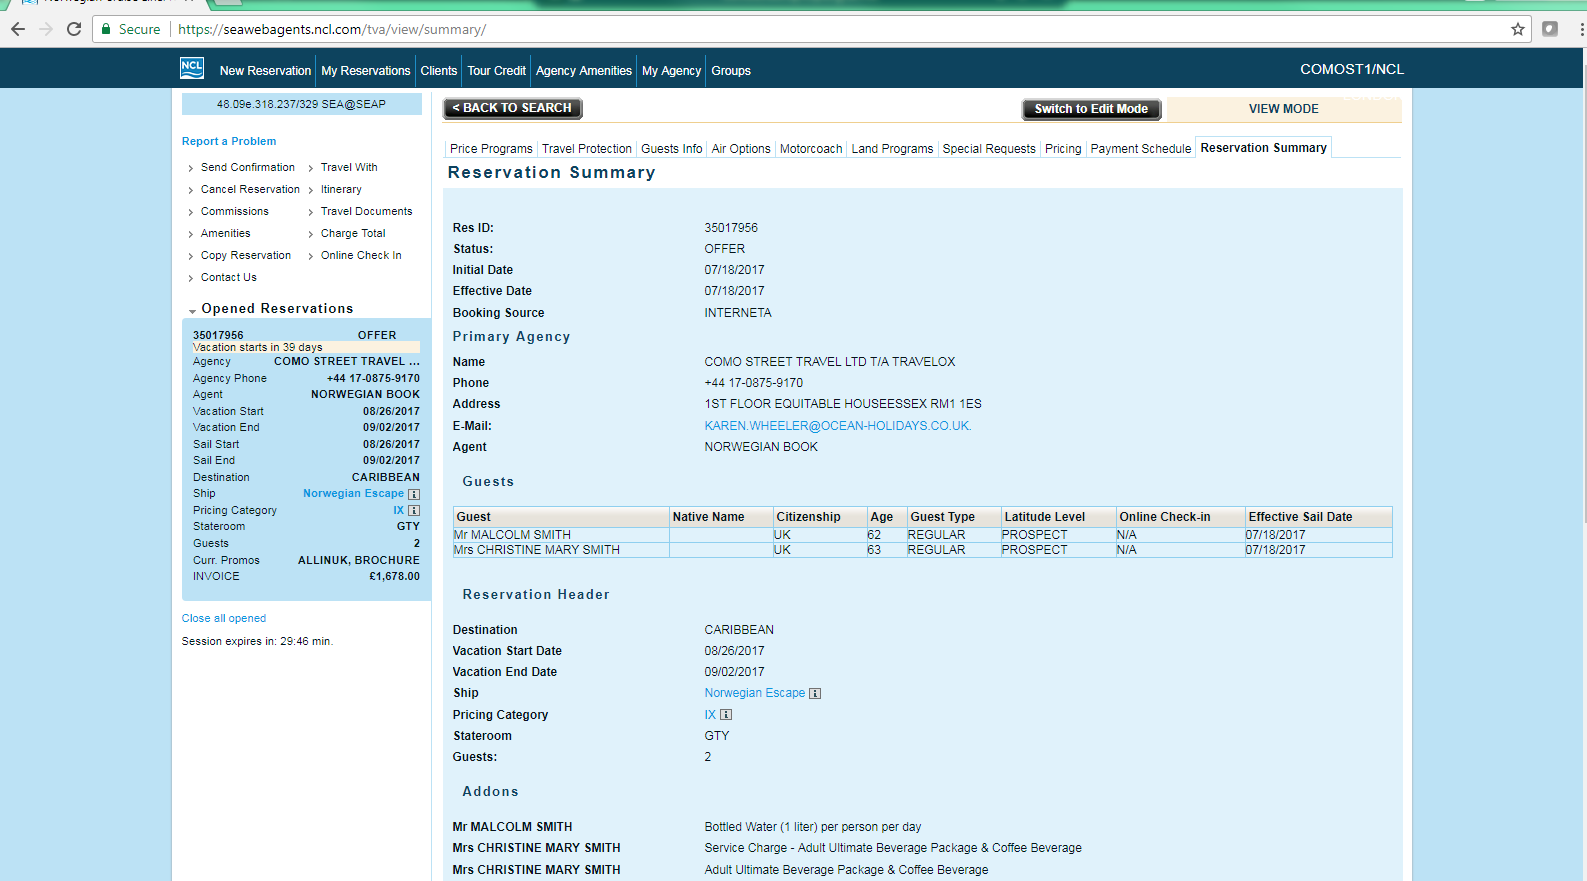
Task: Open the Travel Documents link
Action: pyautogui.click(x=367, y=212)
